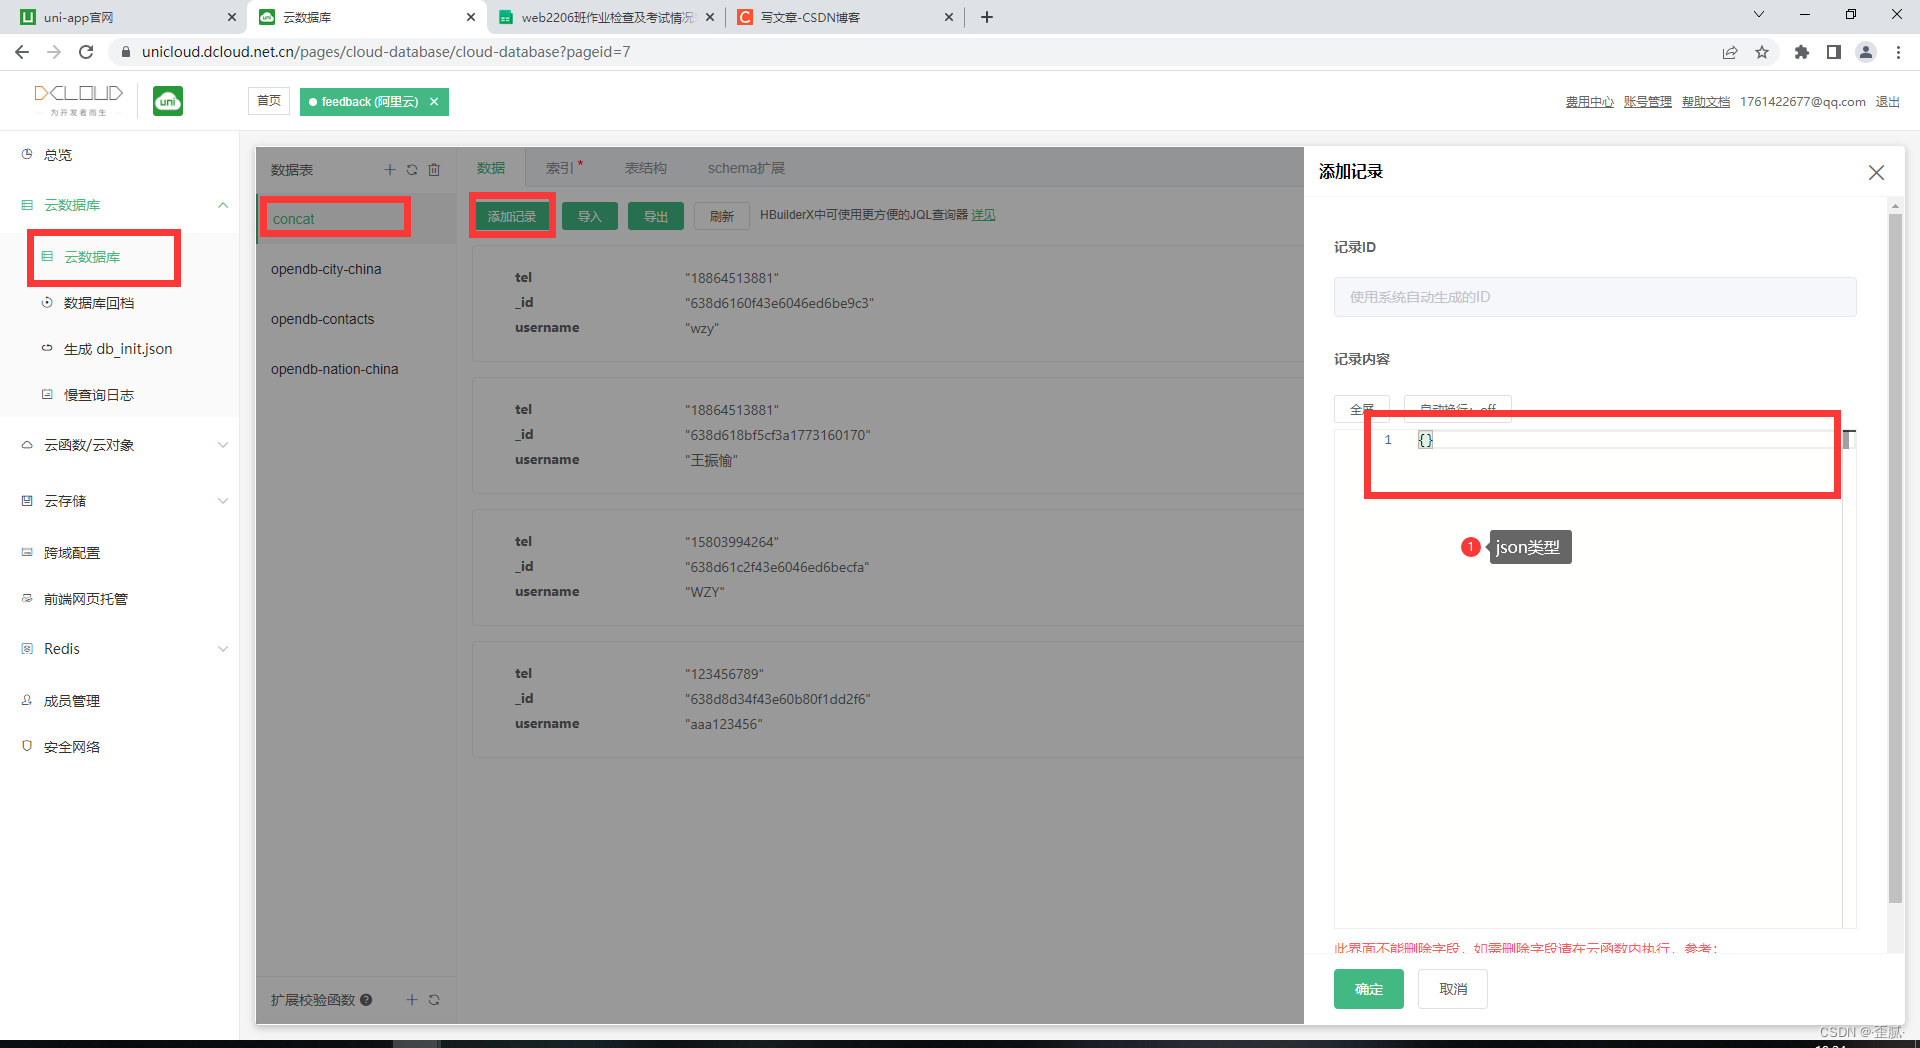The image size is (1920, 1048).
Task: Open Chrome three-dot menu
Action: point(1898,52)
